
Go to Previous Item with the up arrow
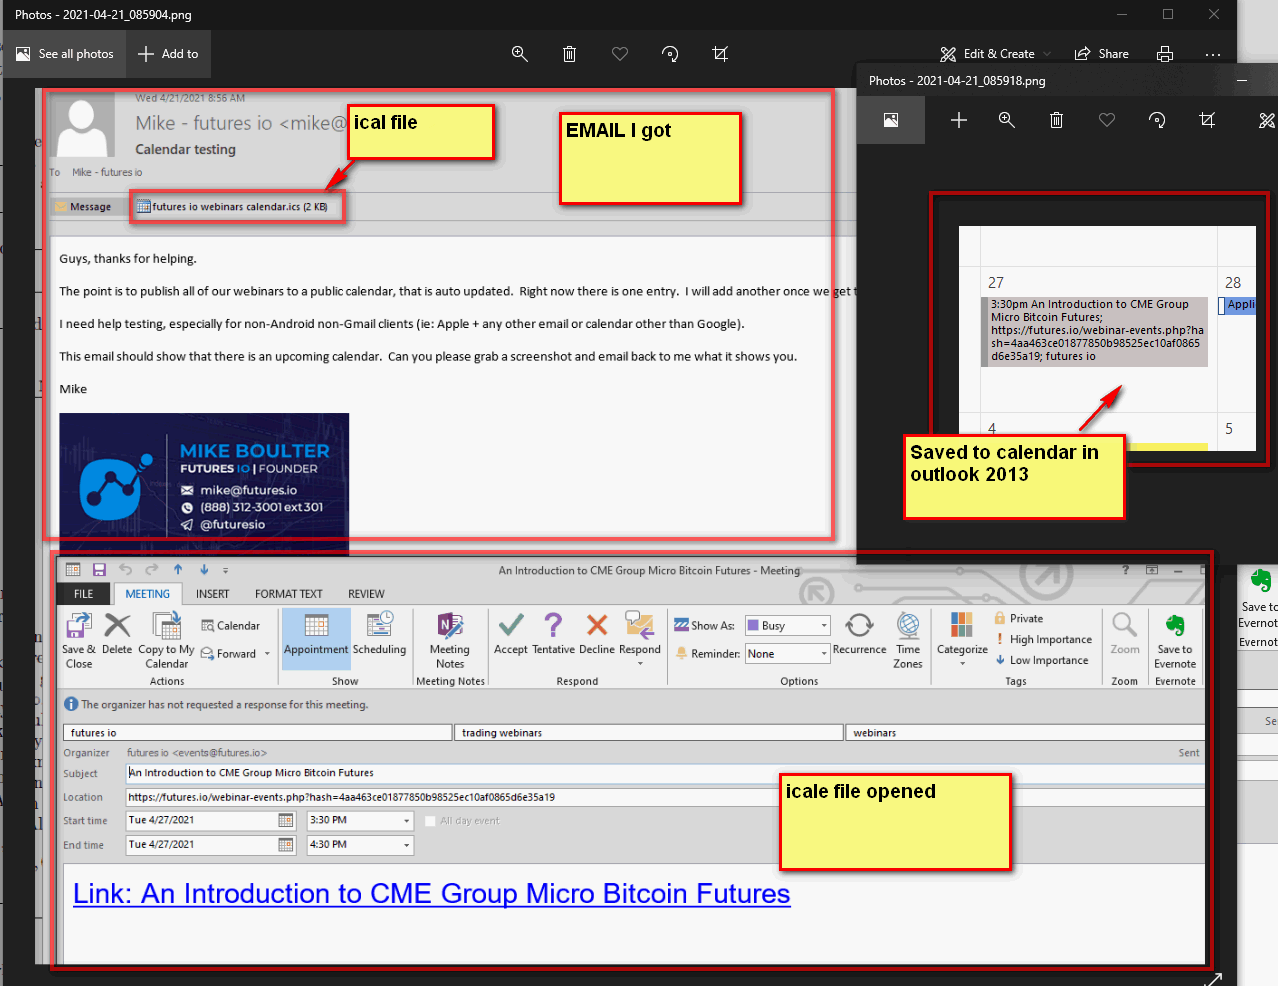(178, 570)
